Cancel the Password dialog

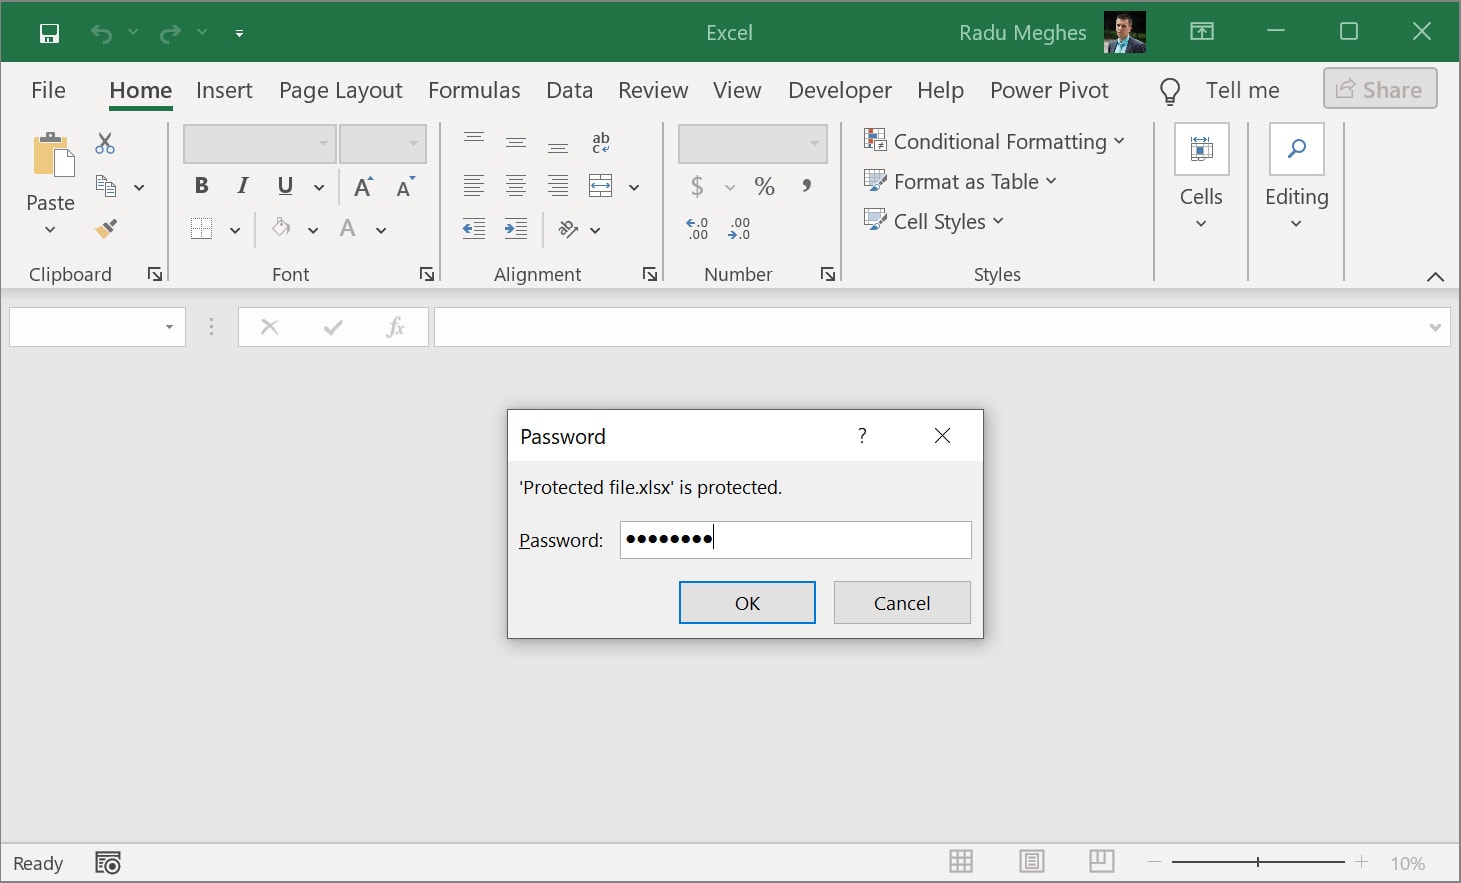click(901, 602)
